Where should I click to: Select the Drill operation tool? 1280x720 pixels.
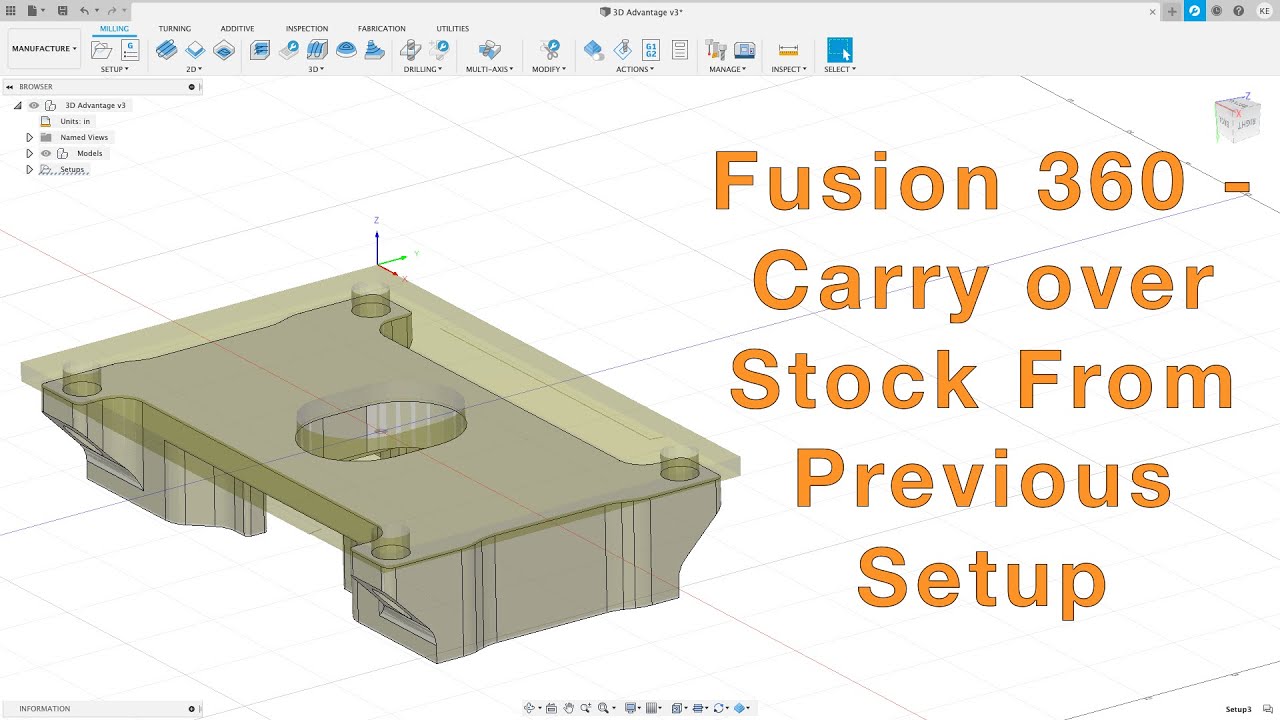tap(410, 49)
